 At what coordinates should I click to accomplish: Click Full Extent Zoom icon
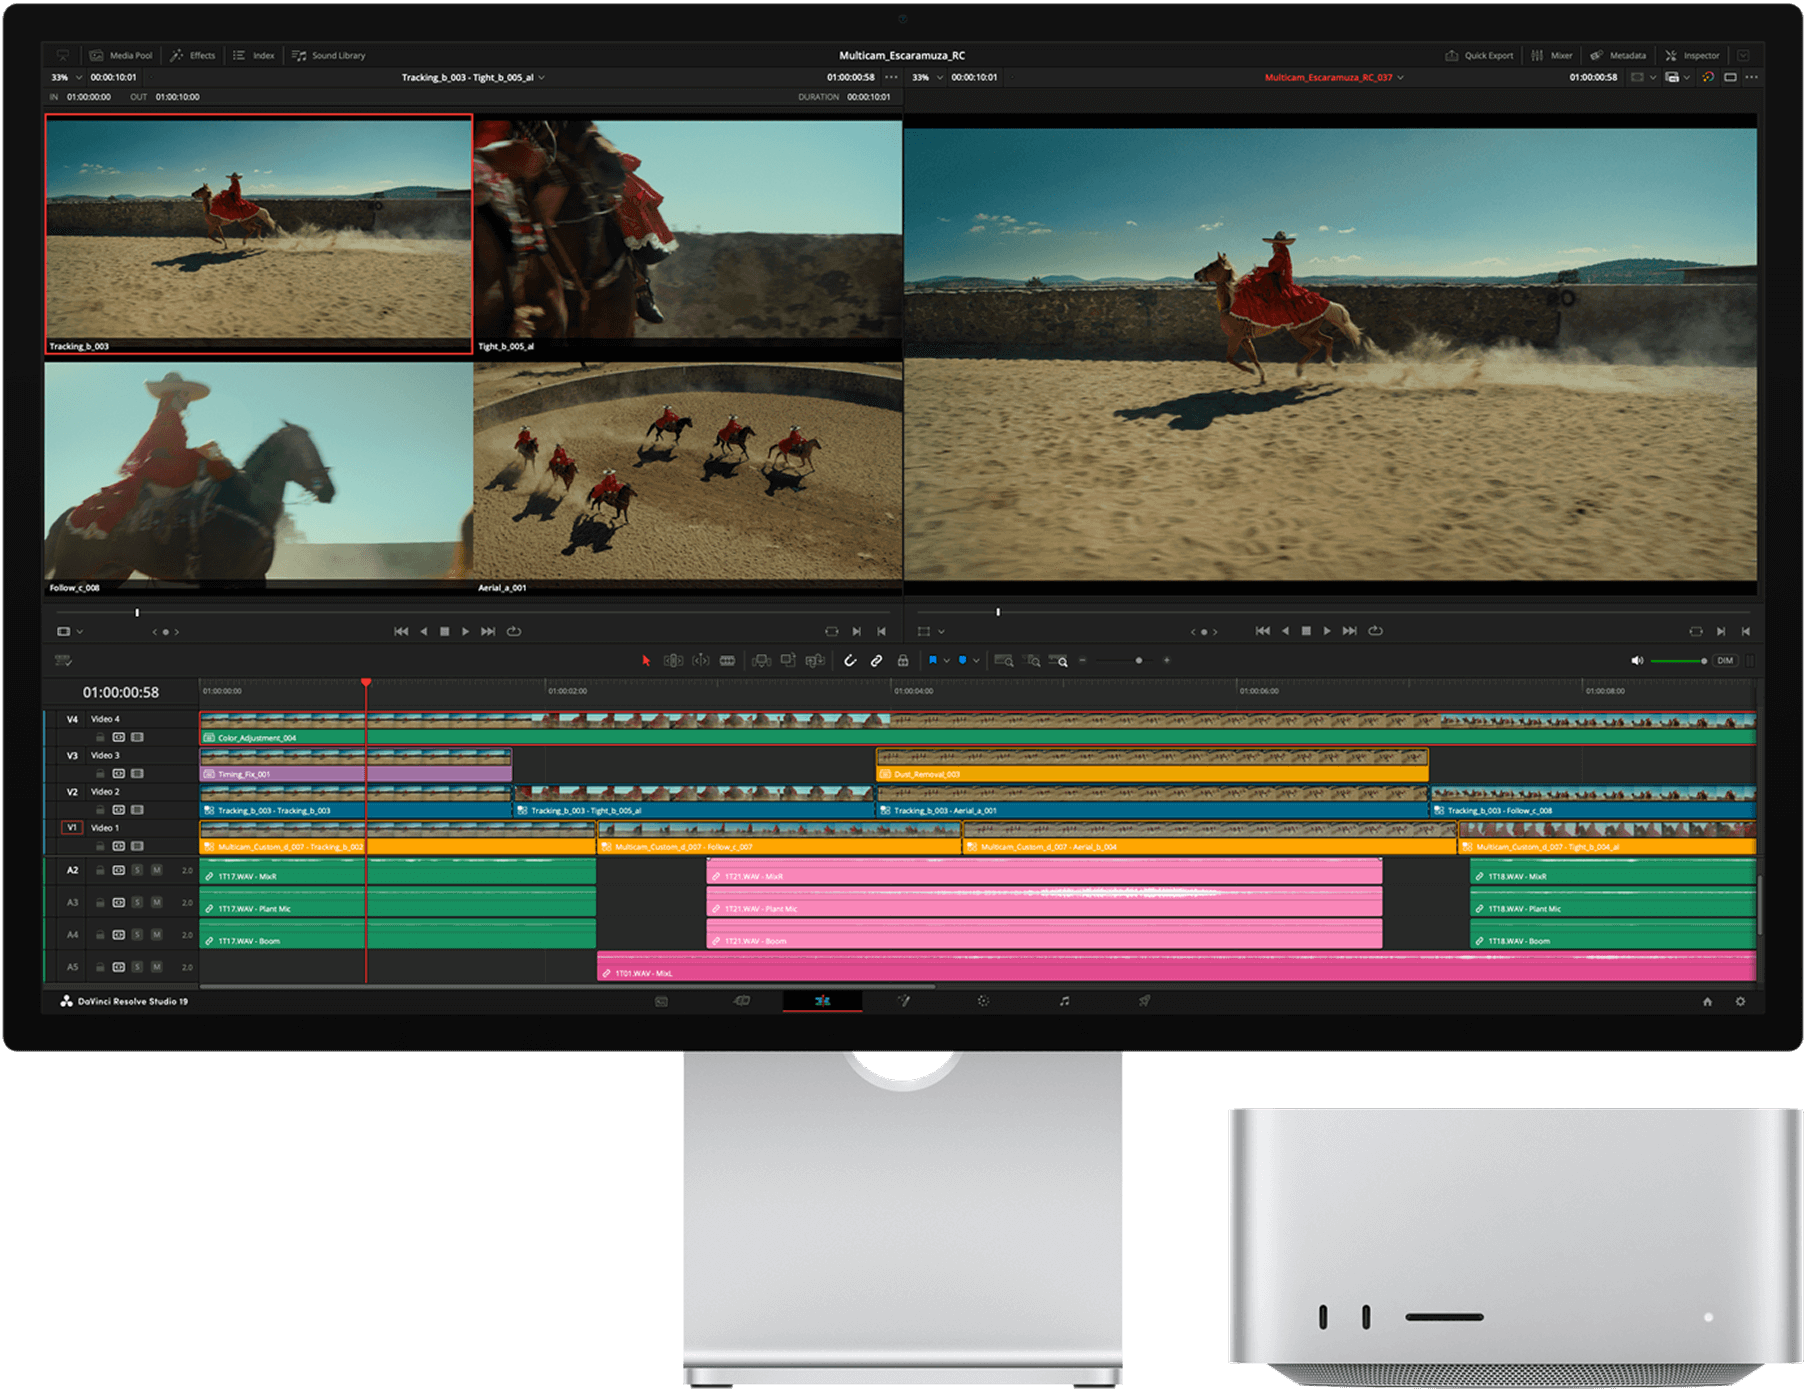click(x=1004, y=661)
